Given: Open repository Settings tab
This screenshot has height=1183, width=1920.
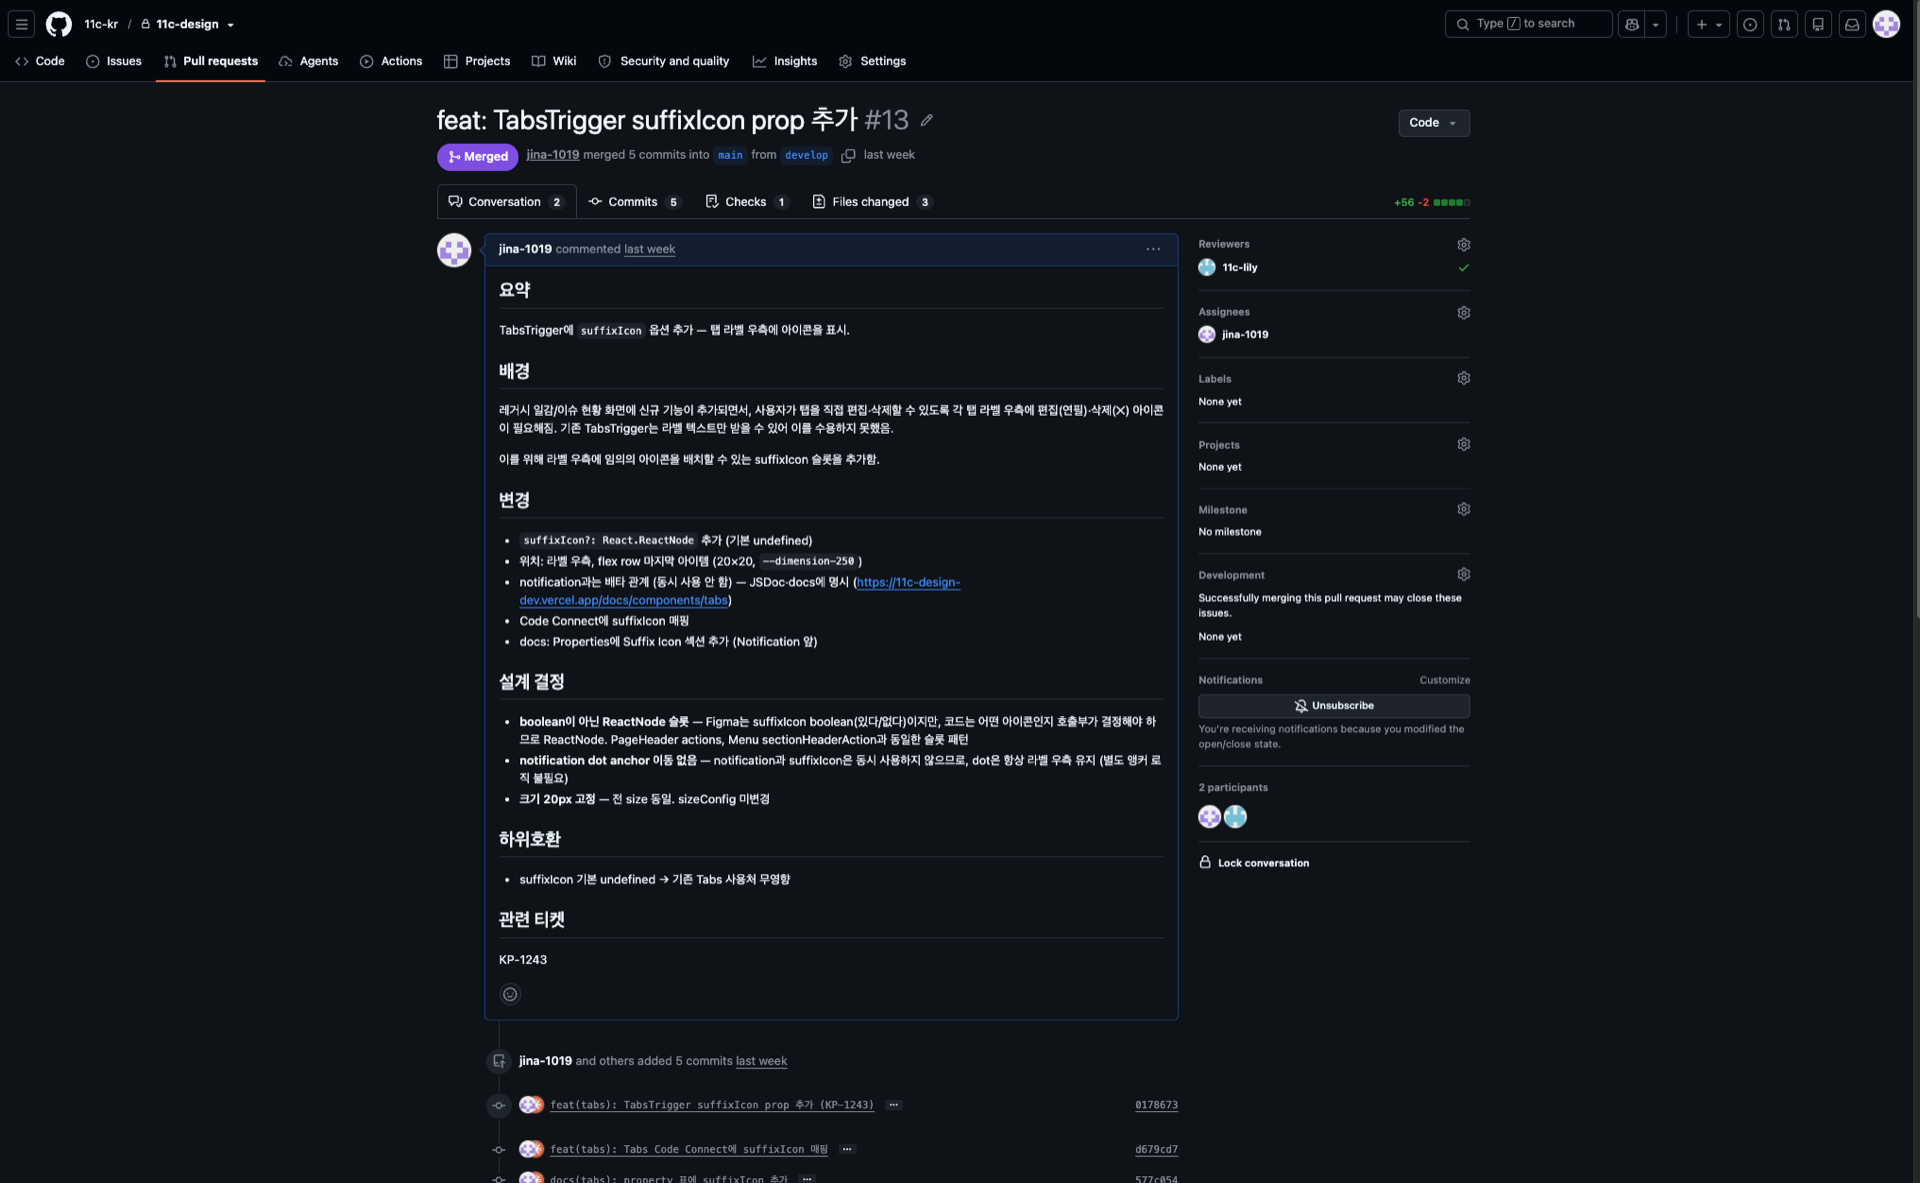Looking at the screenshot, I should point(872,61).
